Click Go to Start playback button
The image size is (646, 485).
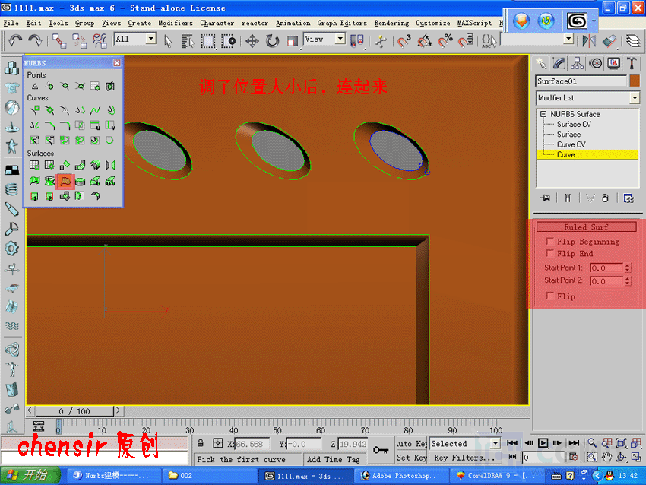(x=513, y=443)
